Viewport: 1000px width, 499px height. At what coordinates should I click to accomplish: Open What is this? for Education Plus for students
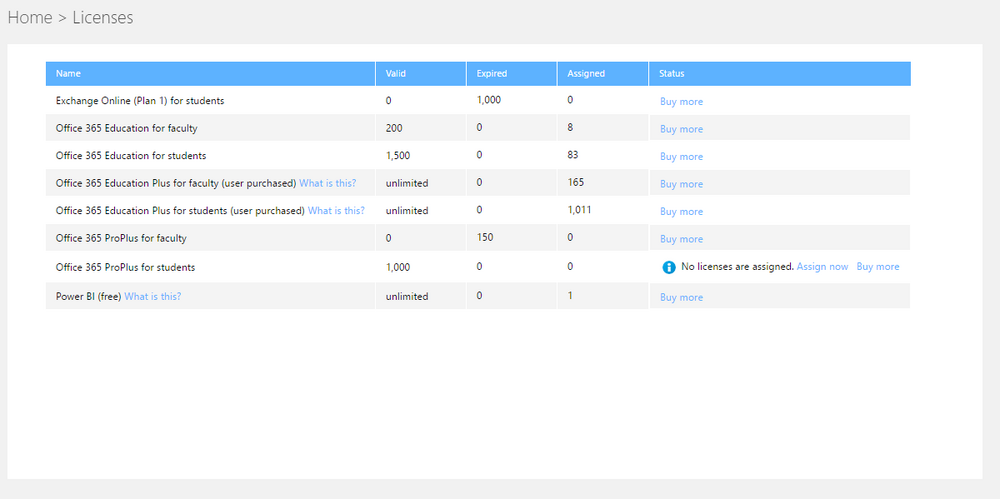pos(336,211)
